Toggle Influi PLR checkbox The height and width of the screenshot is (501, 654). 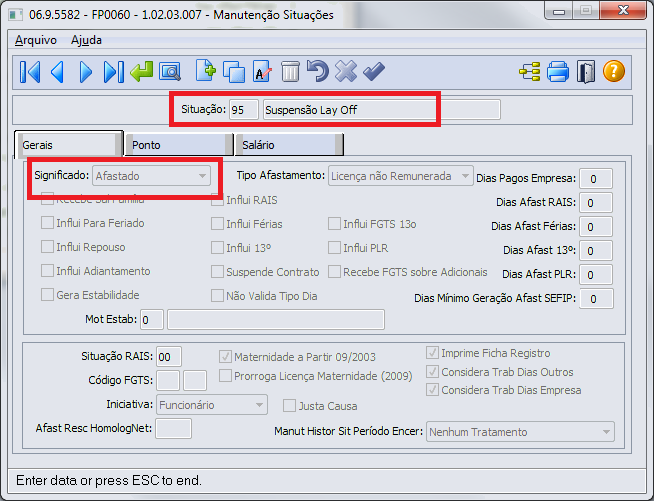click(x=334, y=248)
